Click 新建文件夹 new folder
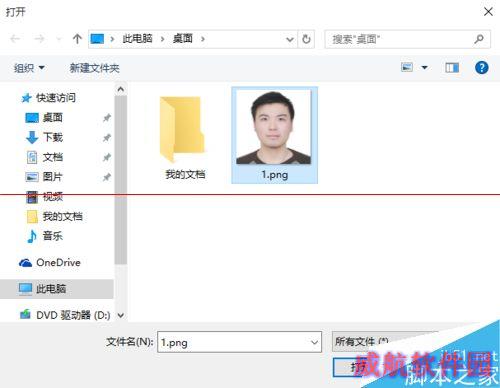The width and height of the screenshot is (500, 388). pos(95,68)
